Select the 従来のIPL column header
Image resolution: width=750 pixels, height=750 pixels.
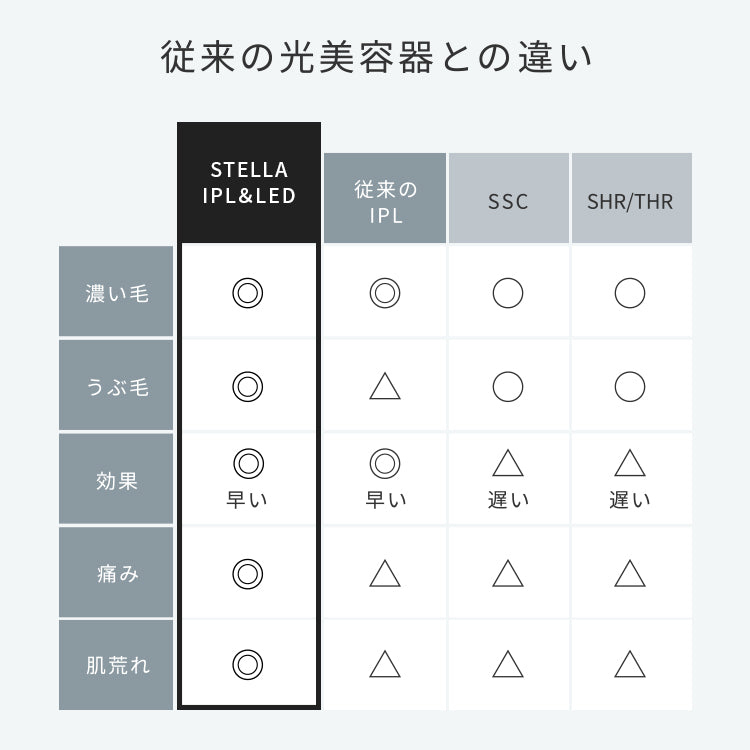coord(385,200)
